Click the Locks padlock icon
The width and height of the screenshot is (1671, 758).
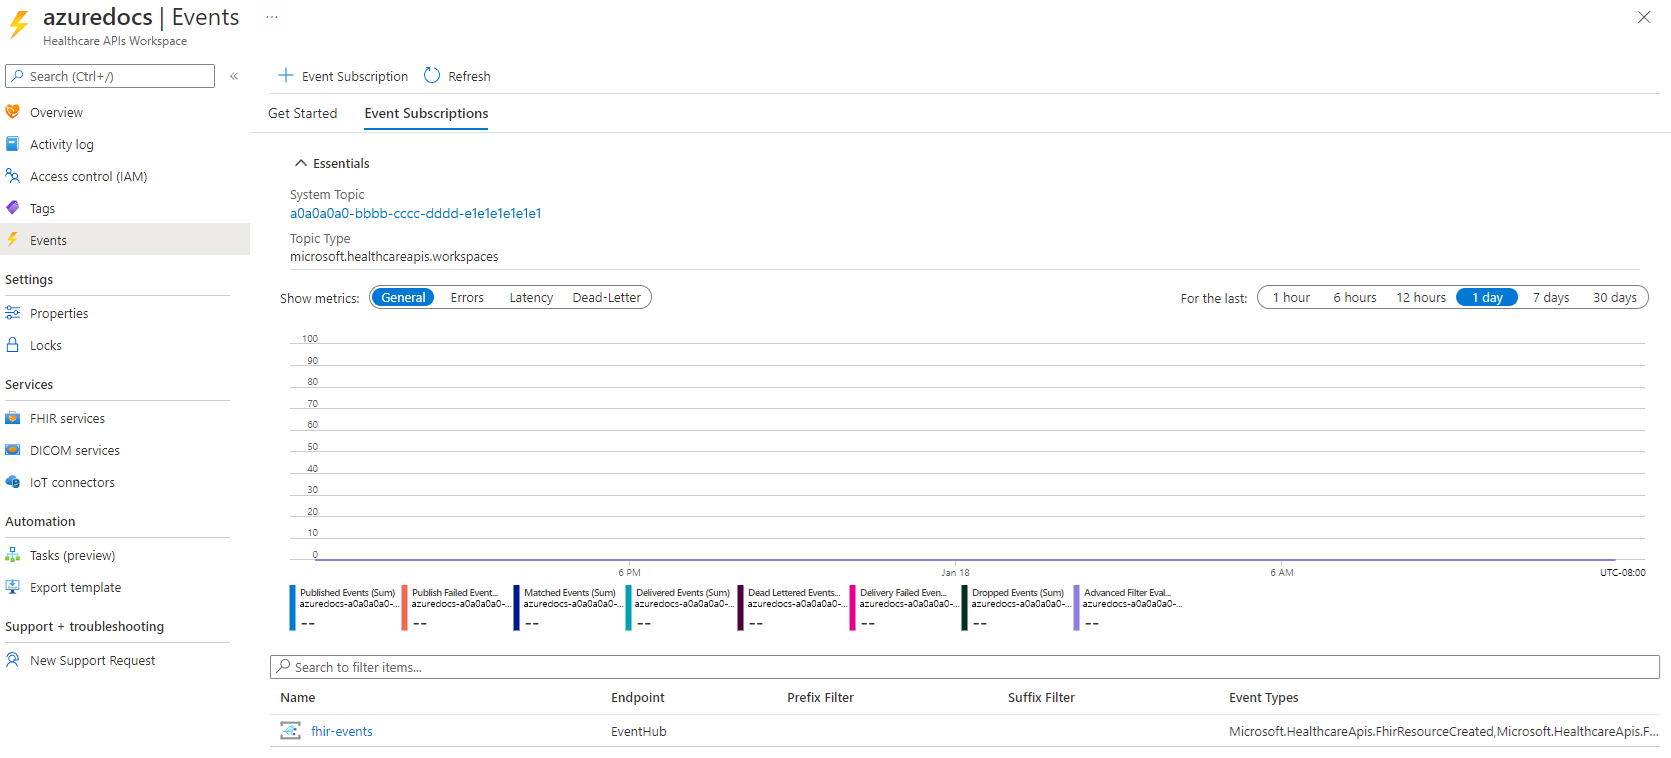[x=13, y=345]
